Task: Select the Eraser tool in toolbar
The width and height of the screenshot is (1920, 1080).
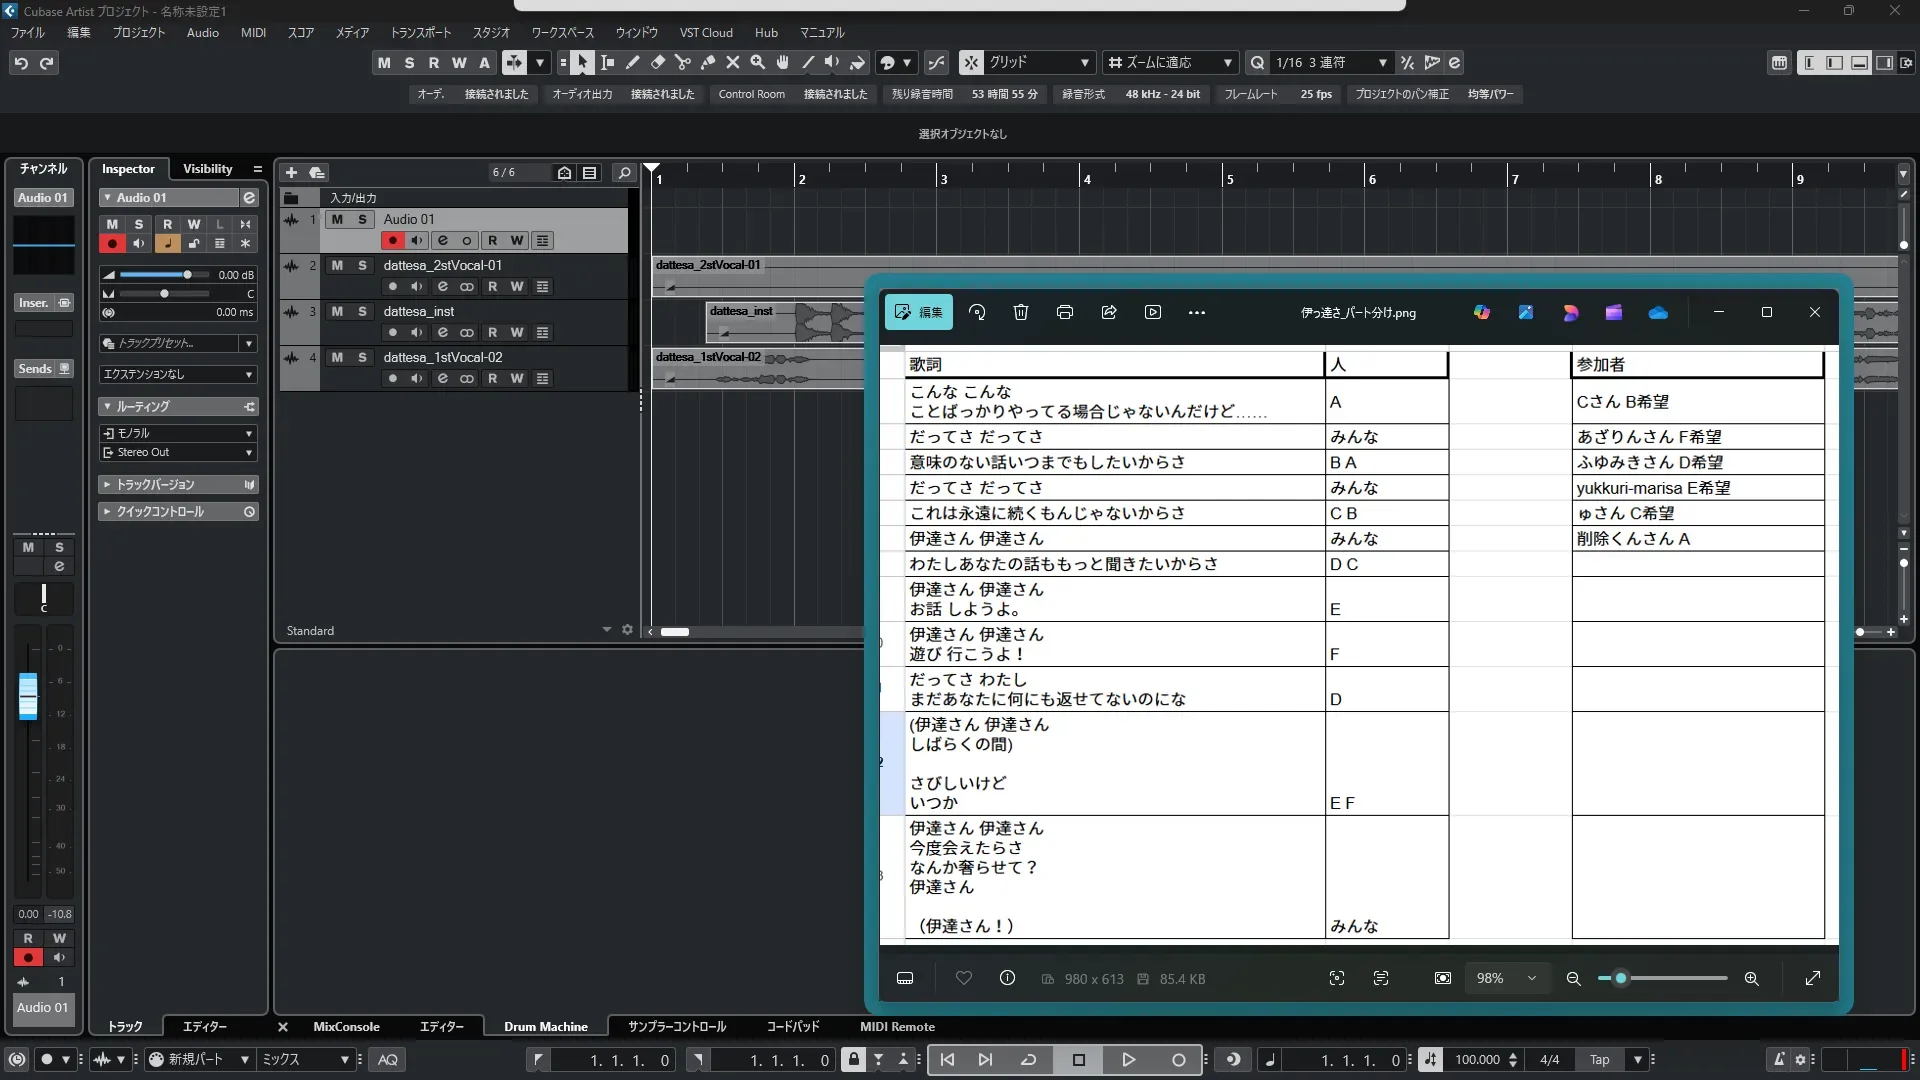Action: (657, 63)
